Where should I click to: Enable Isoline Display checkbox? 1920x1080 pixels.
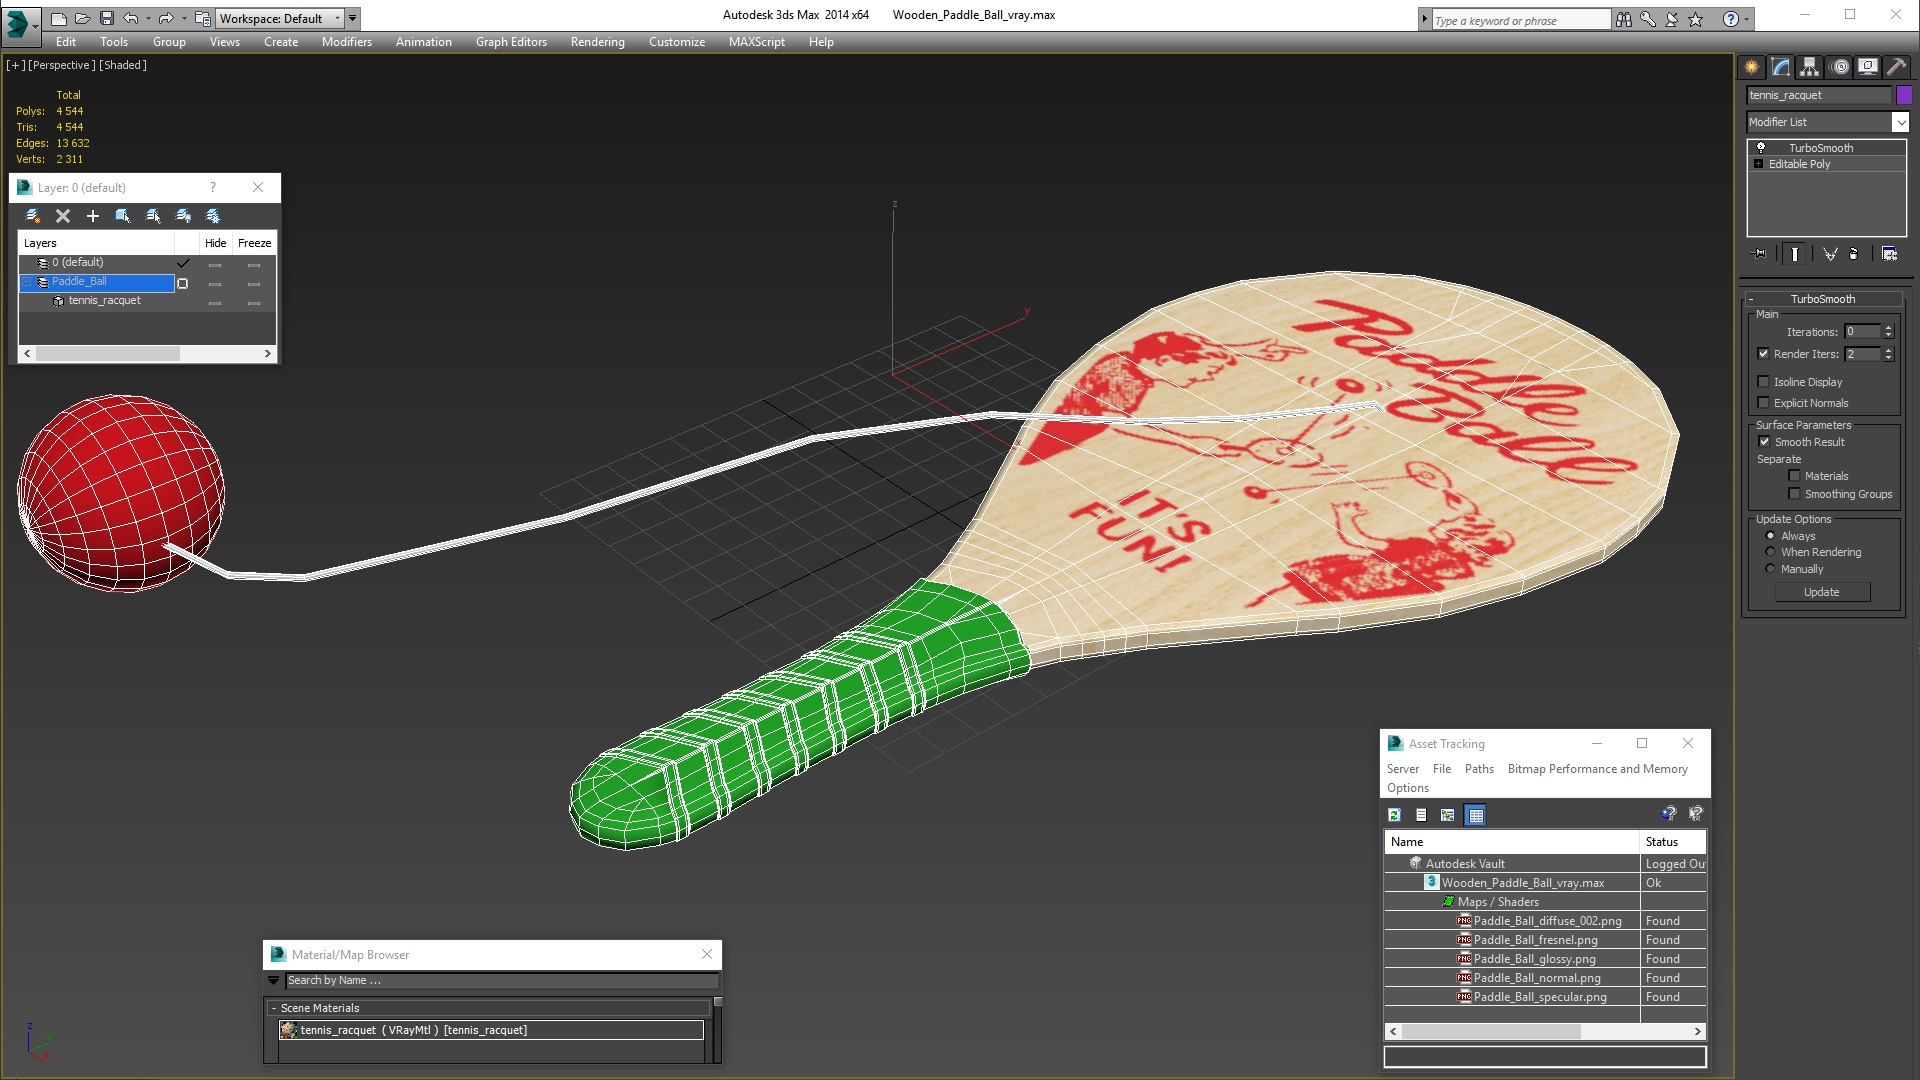[x=1764, y=382]
